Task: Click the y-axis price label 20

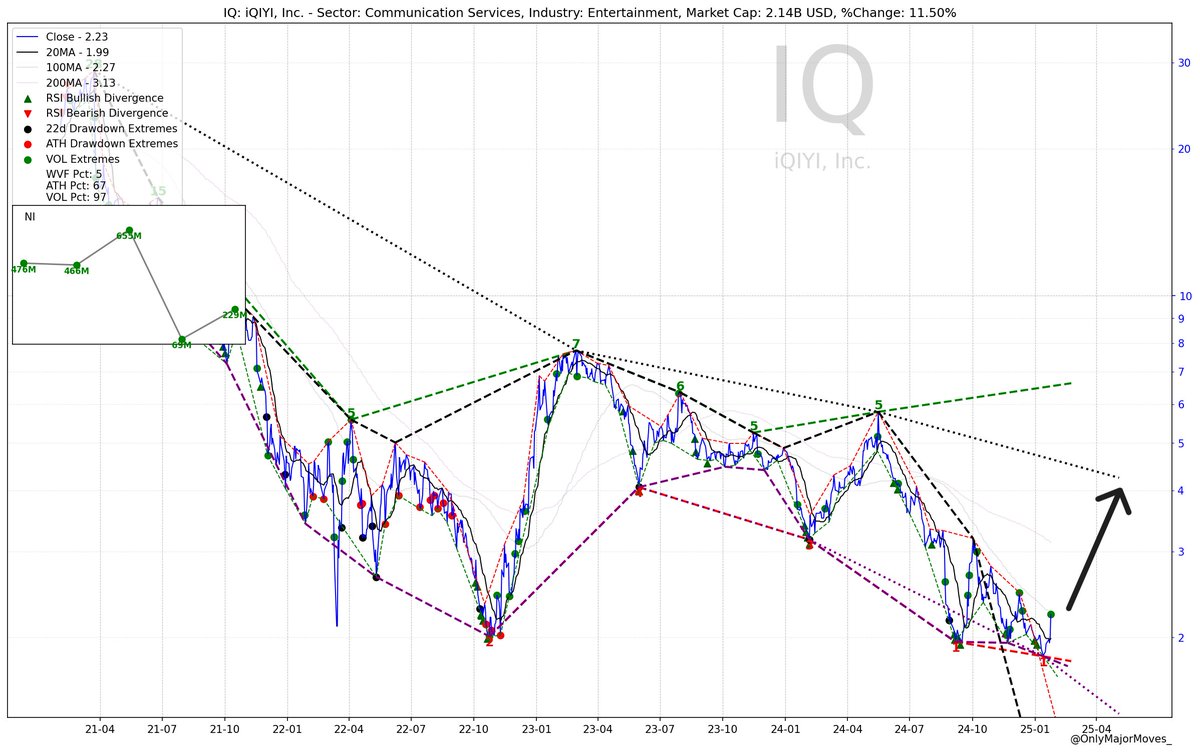Action: point(1183,148)
